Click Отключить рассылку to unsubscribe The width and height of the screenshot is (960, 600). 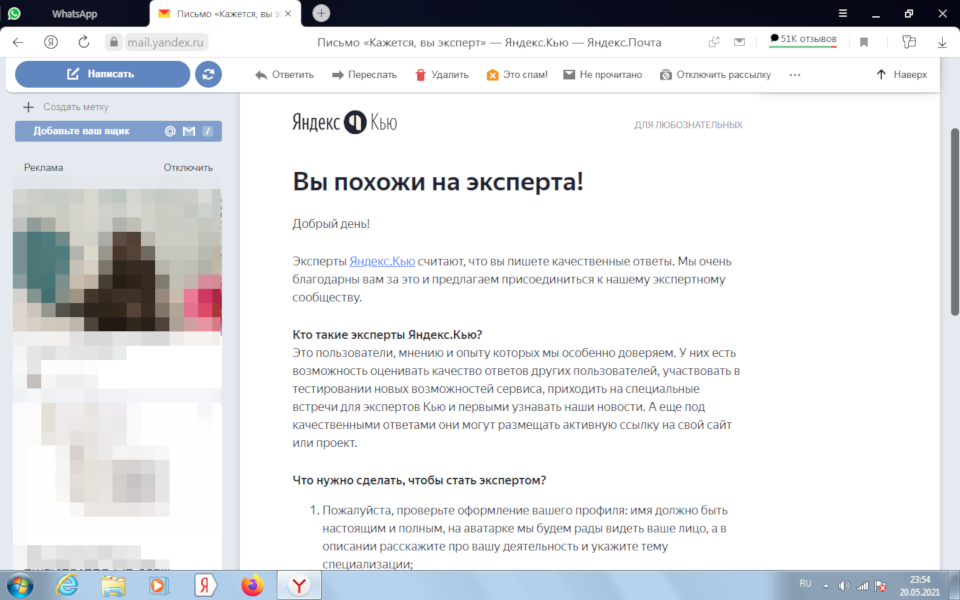[716, 75]
